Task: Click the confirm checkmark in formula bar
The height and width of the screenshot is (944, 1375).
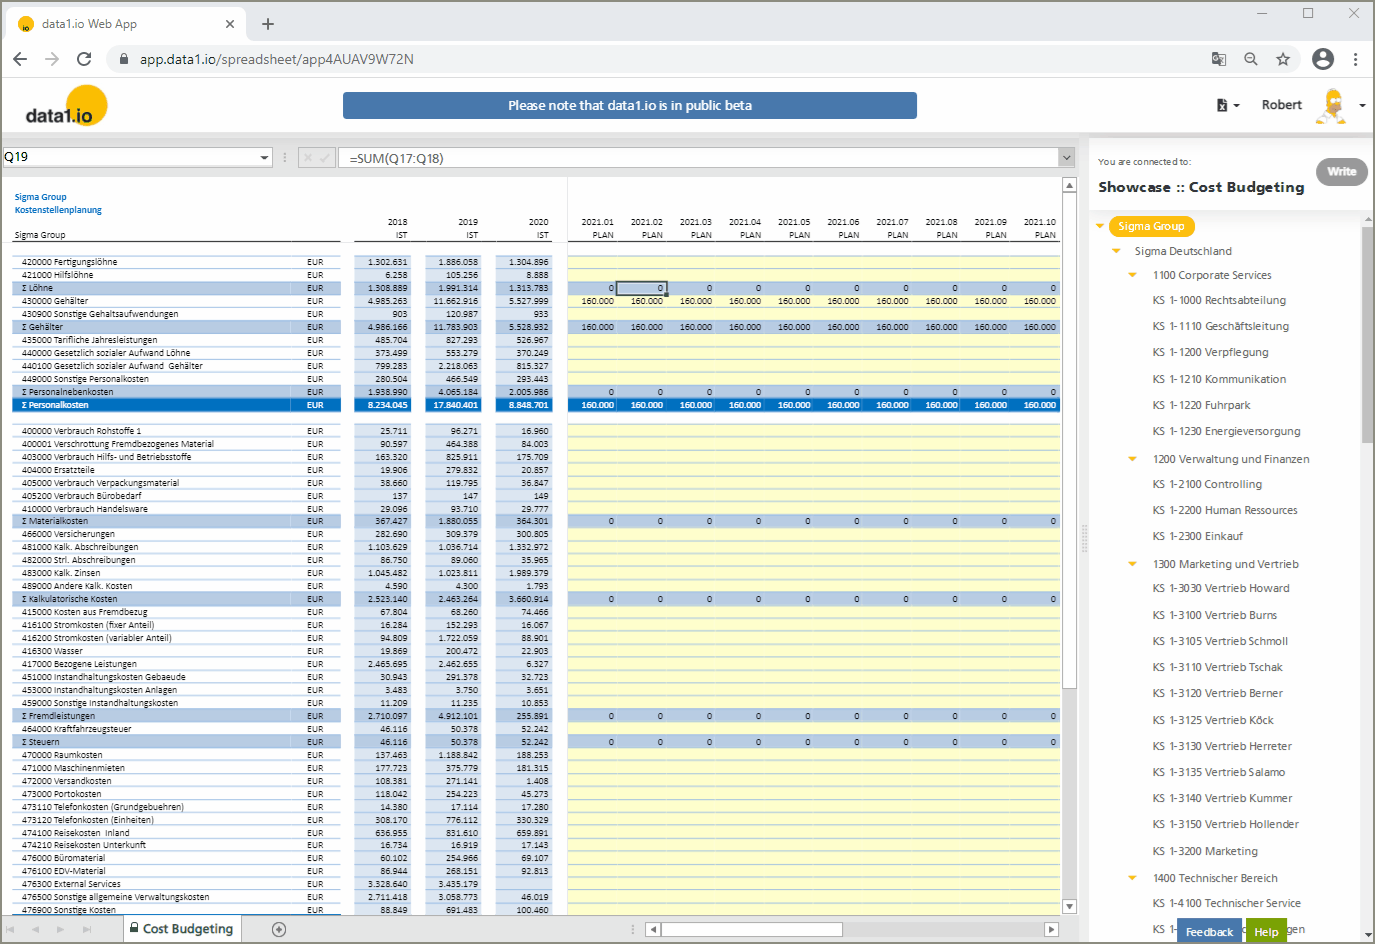Action: (325, 158)
